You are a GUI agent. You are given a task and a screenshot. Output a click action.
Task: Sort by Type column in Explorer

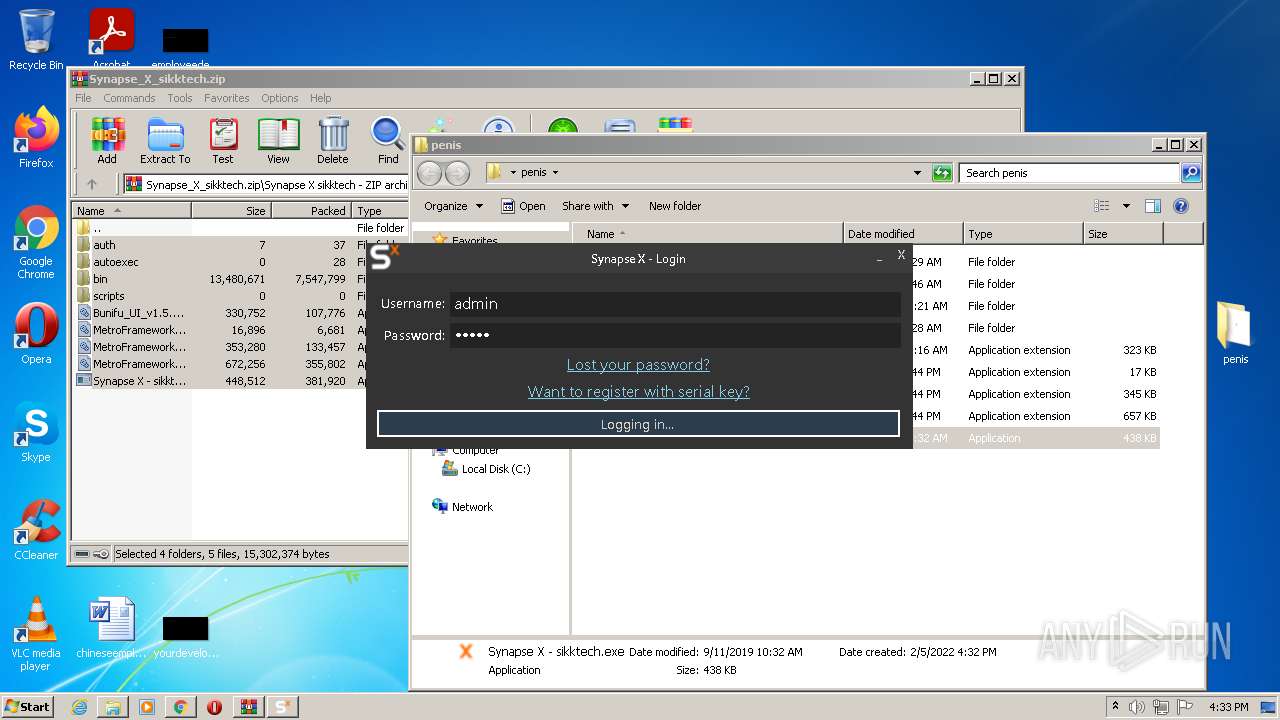pyautogui.click(x=1023, y=234)
